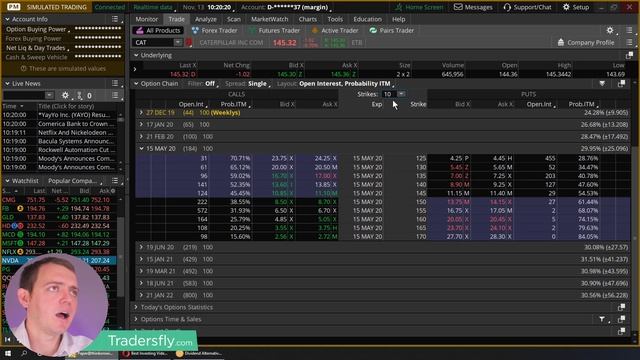640x360 pixels.
Task: Click the Watchlist panel menu icon
Action: coord(115,180)
